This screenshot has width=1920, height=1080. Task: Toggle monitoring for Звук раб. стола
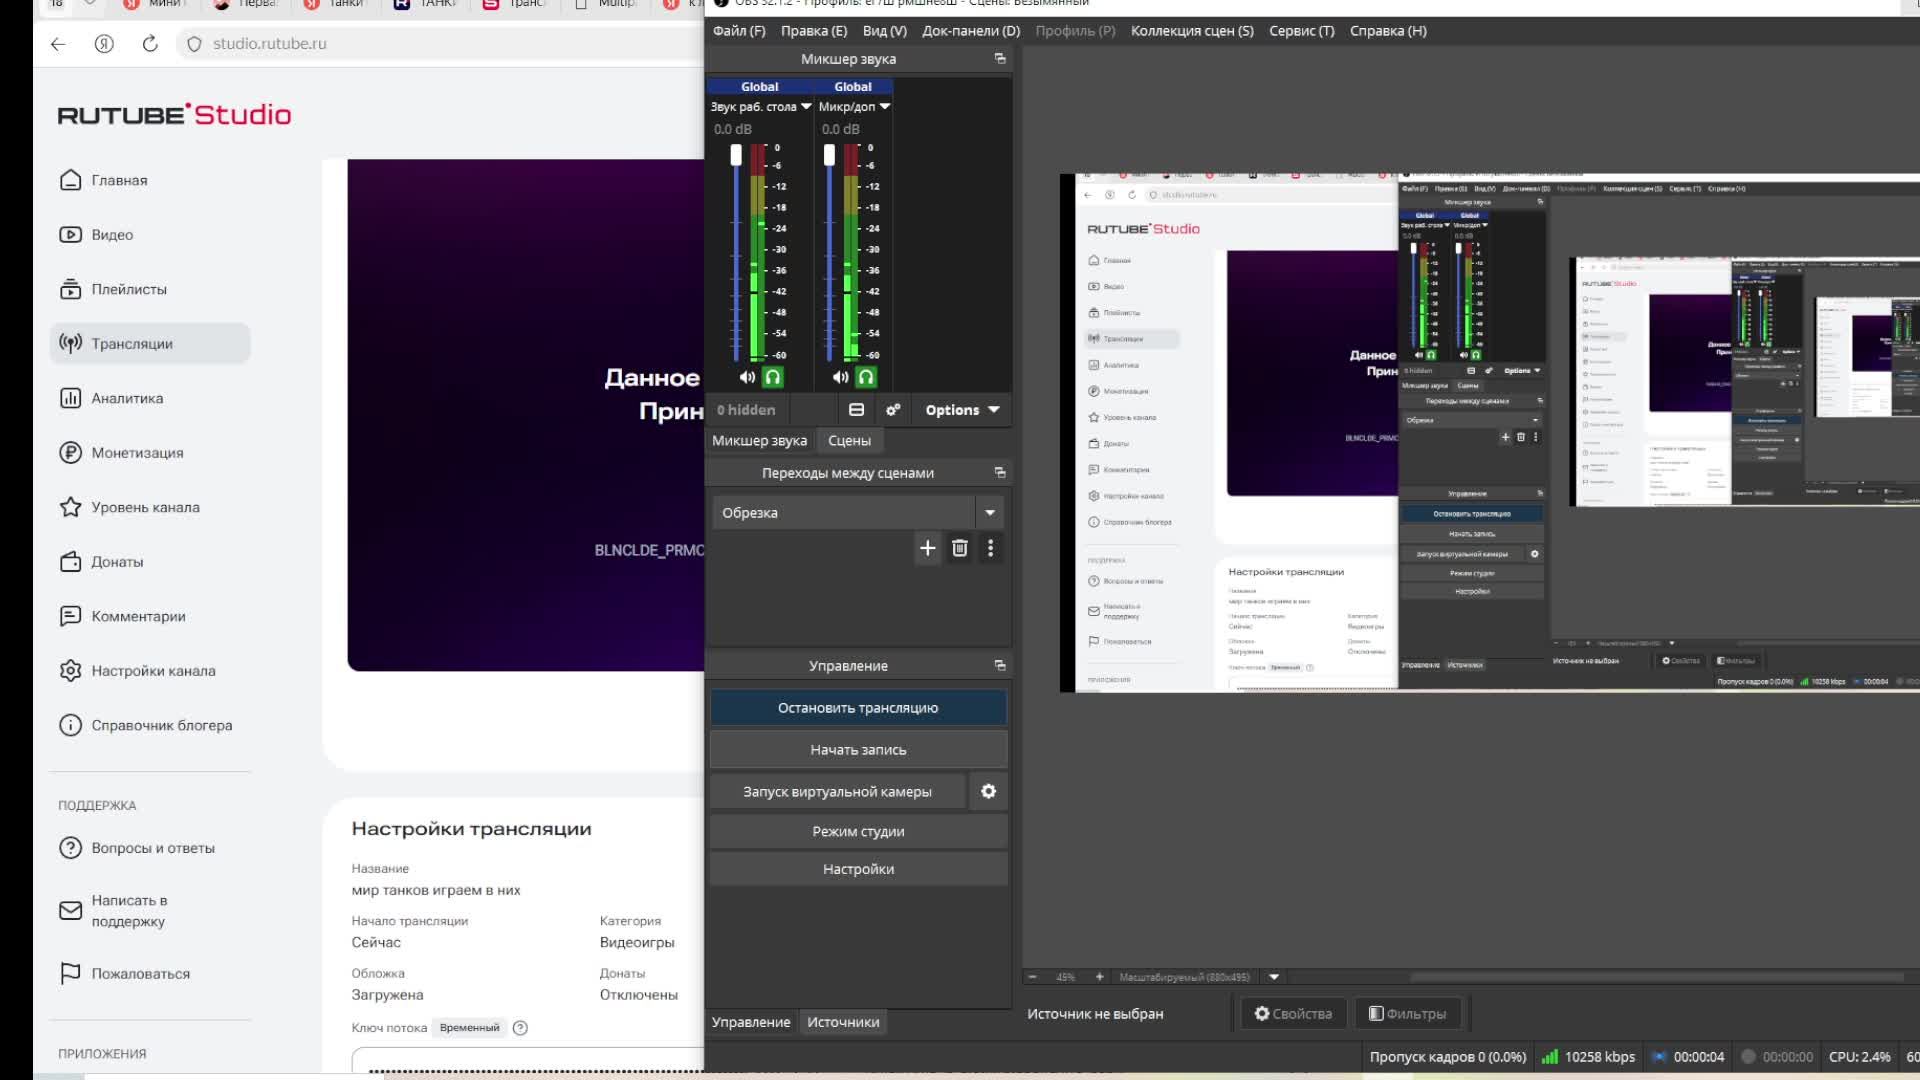[773, 377]
